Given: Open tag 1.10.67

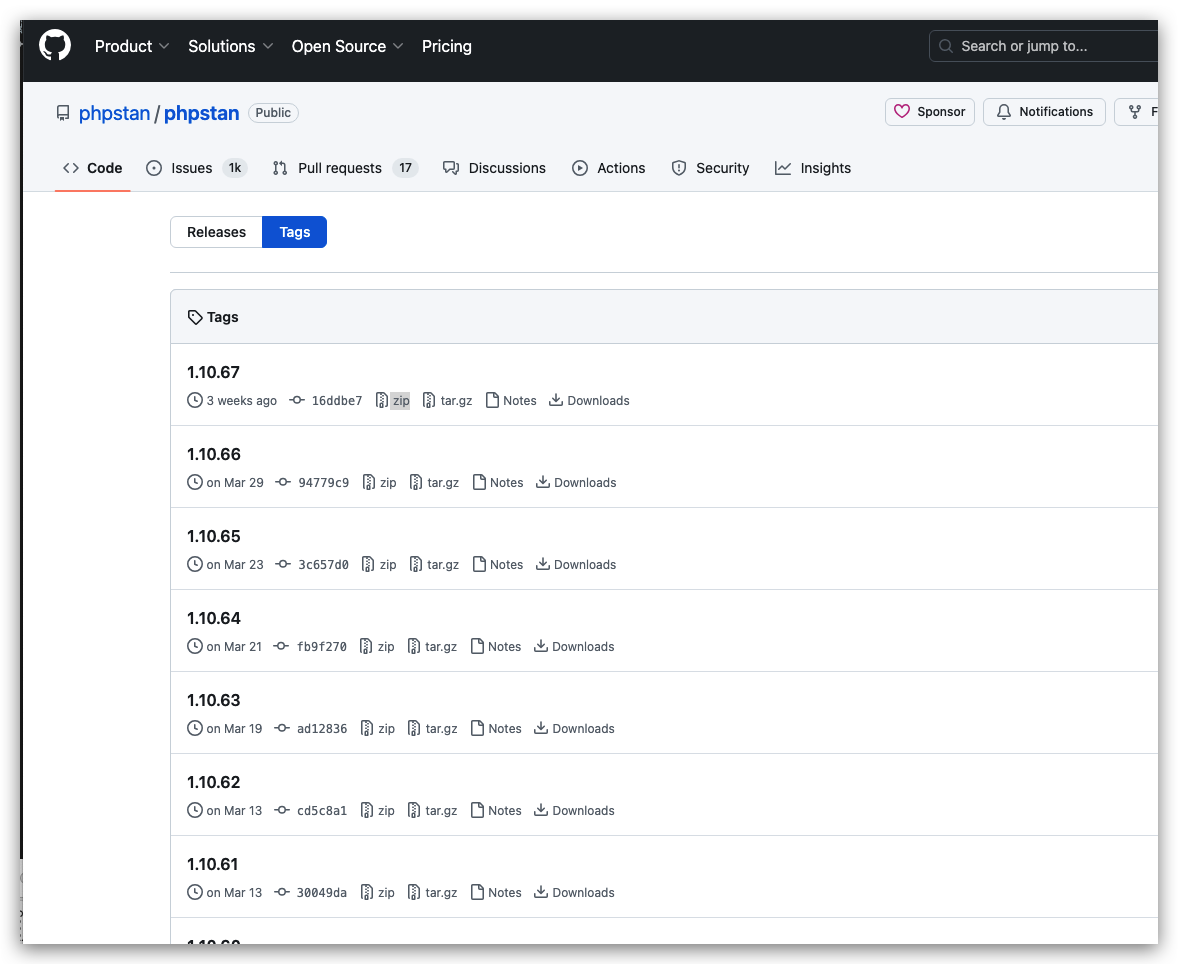Looking at the screenshot, I should 213,373.
